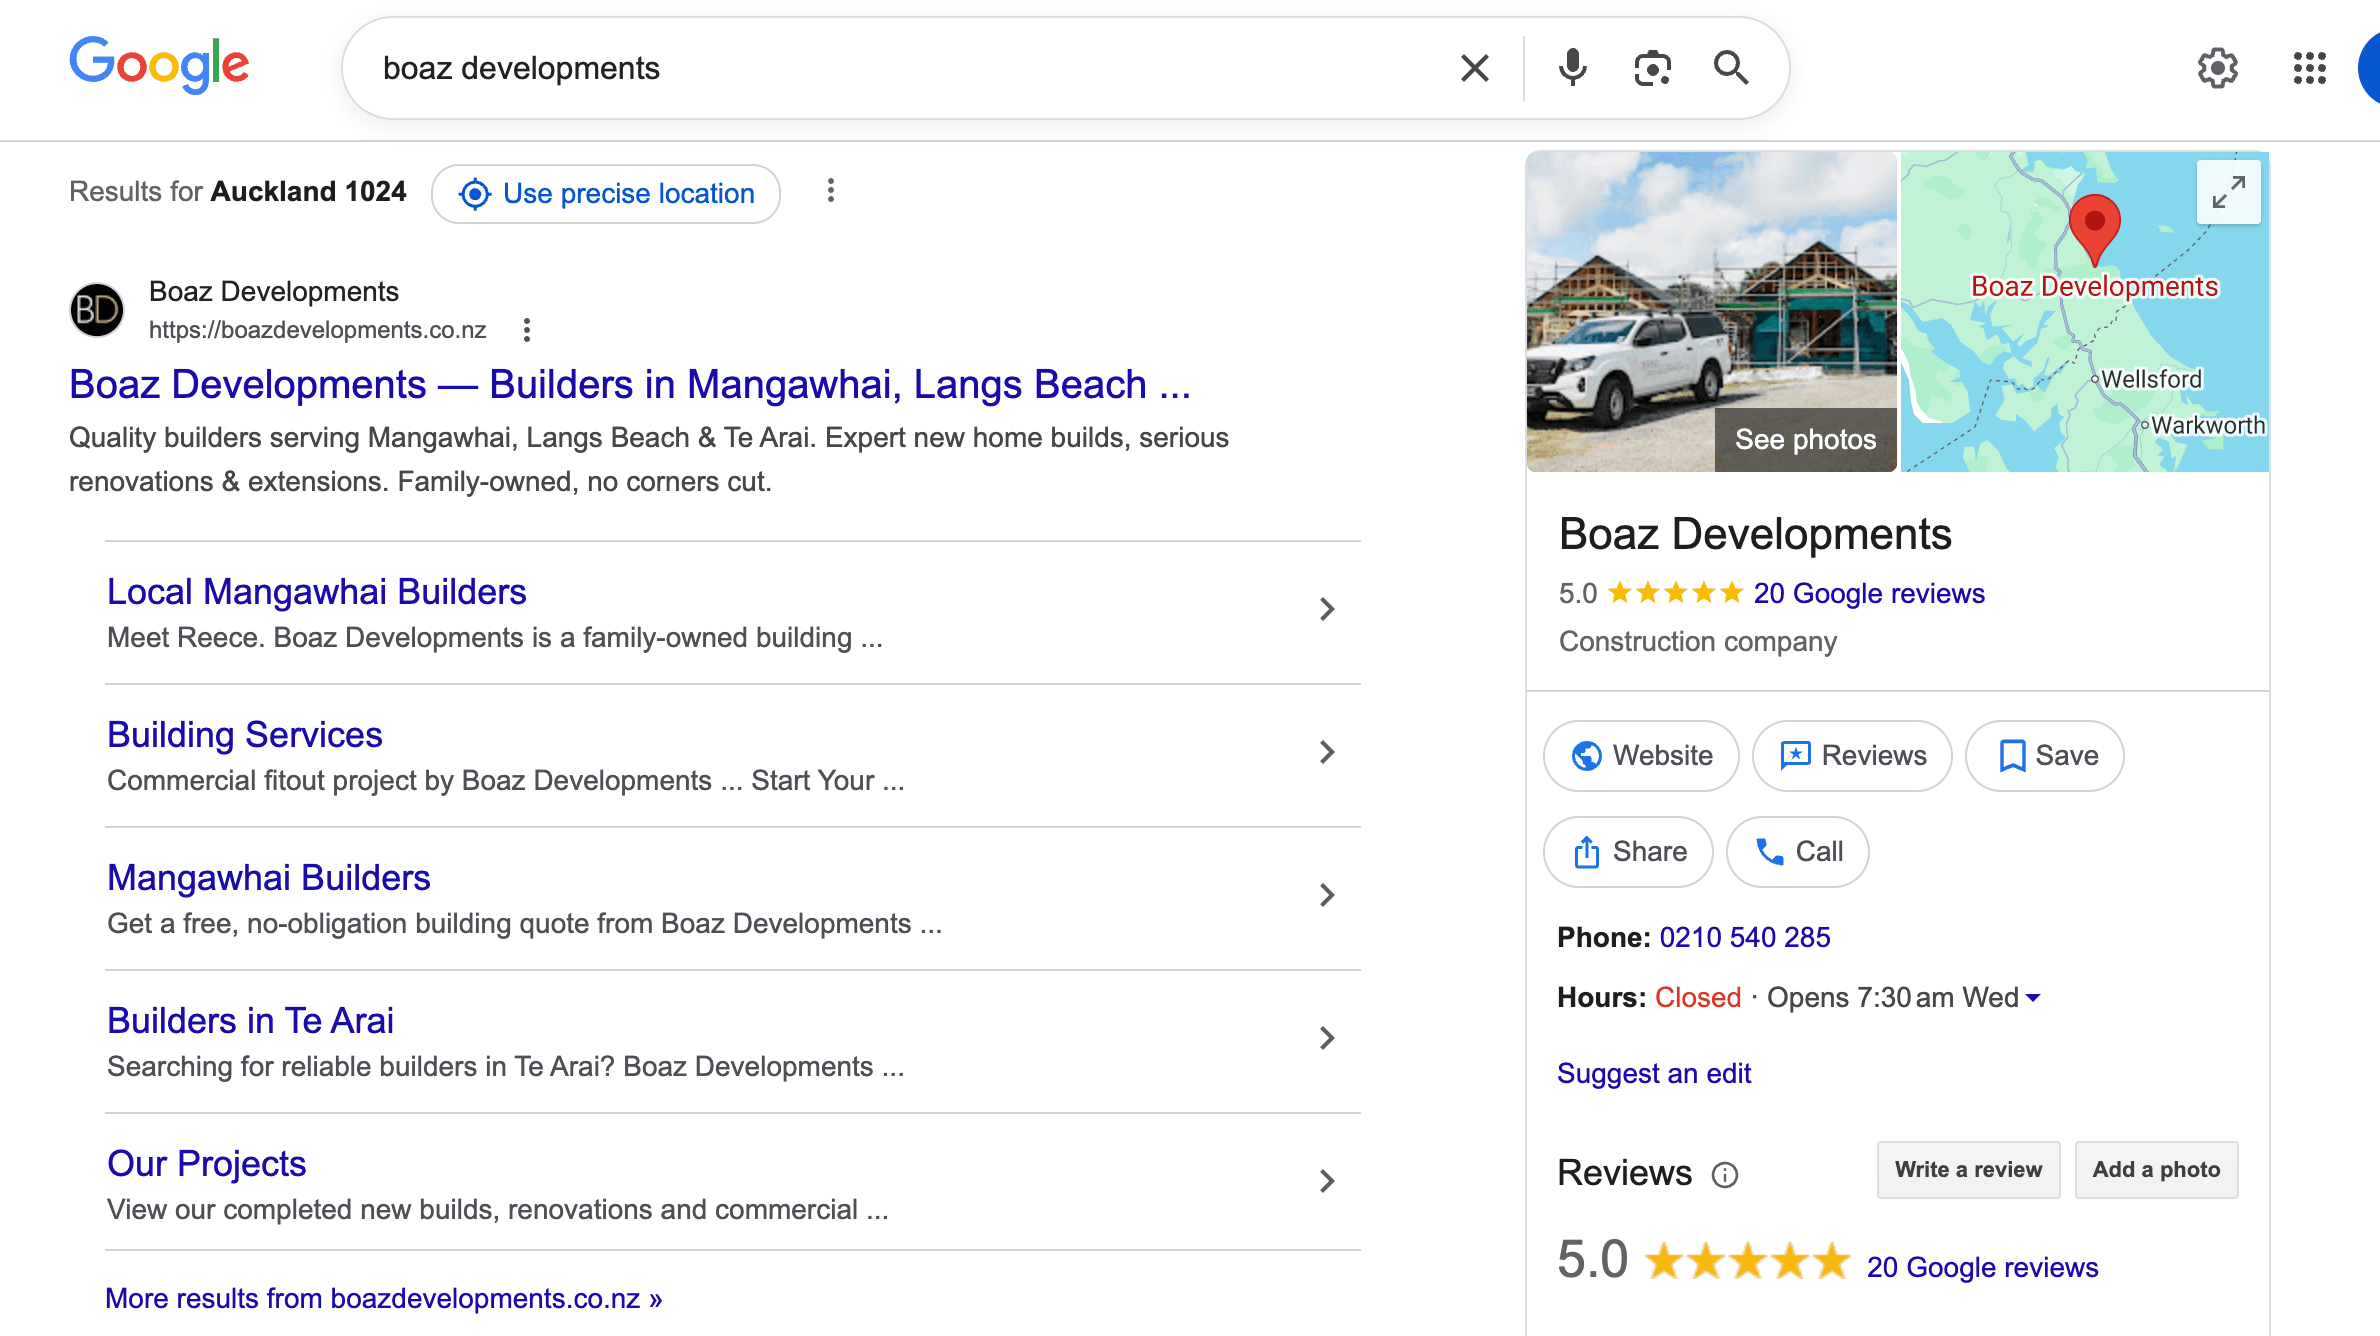Open Mangawhai Builders sitelink

pyautogui.click(x=269, y=878)
